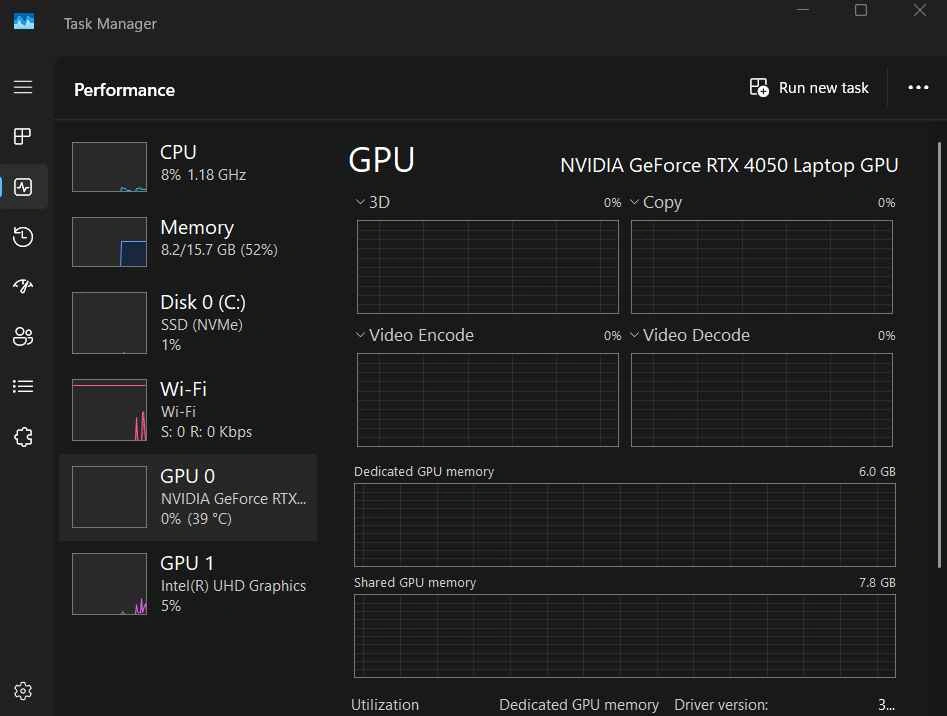Click NVIDIA GeForce RTX 4050 Laptop GPU text
947x716 pixels.
(729, 165)
